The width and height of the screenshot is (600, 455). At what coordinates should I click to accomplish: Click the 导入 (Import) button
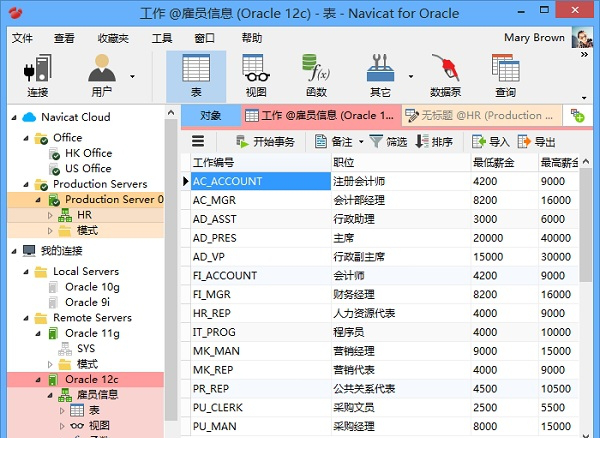[491, 142]
